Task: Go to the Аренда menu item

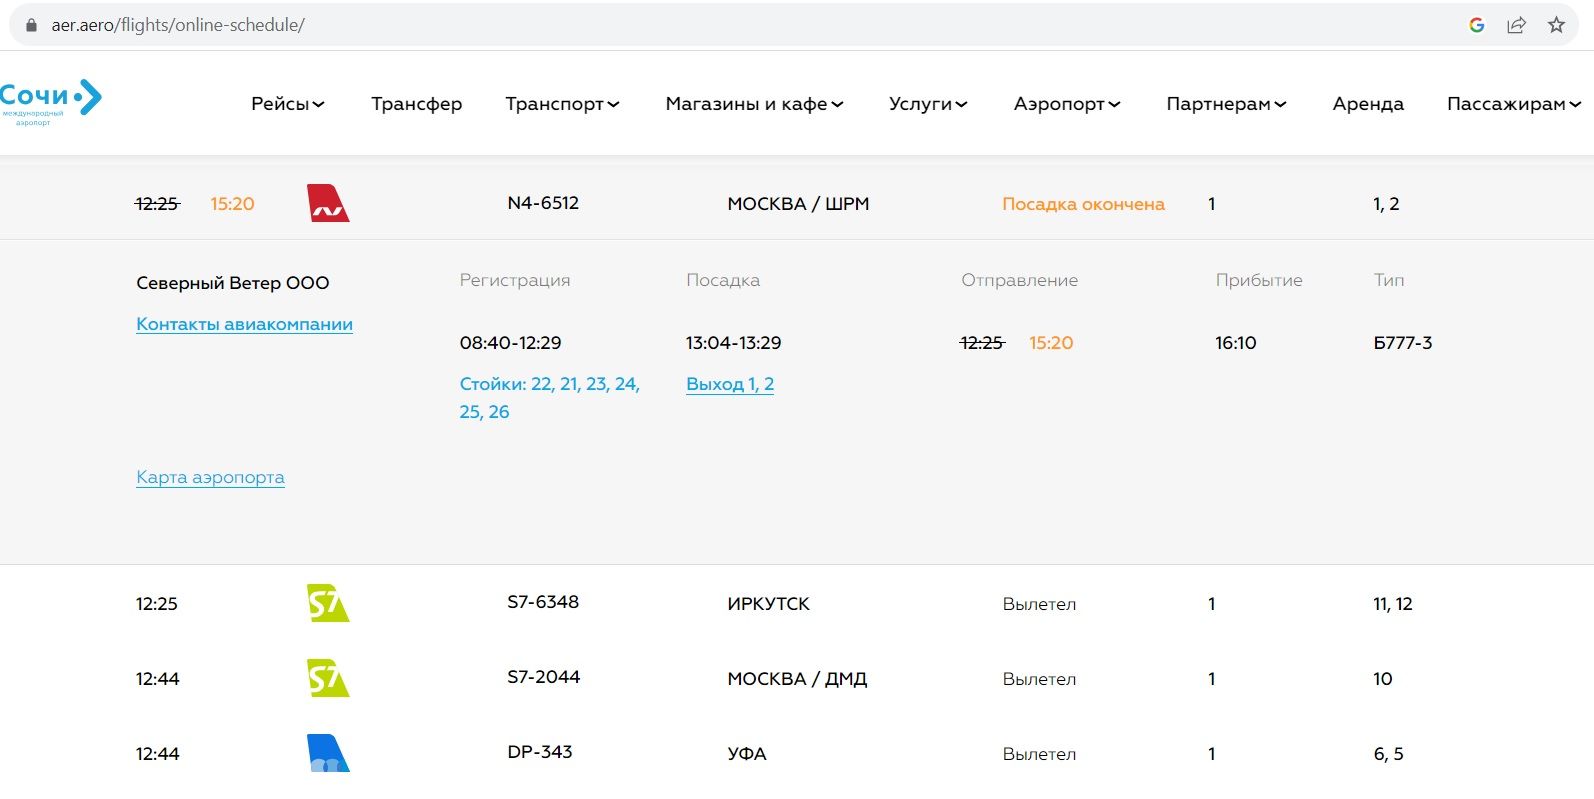Action: (1367, 104)
